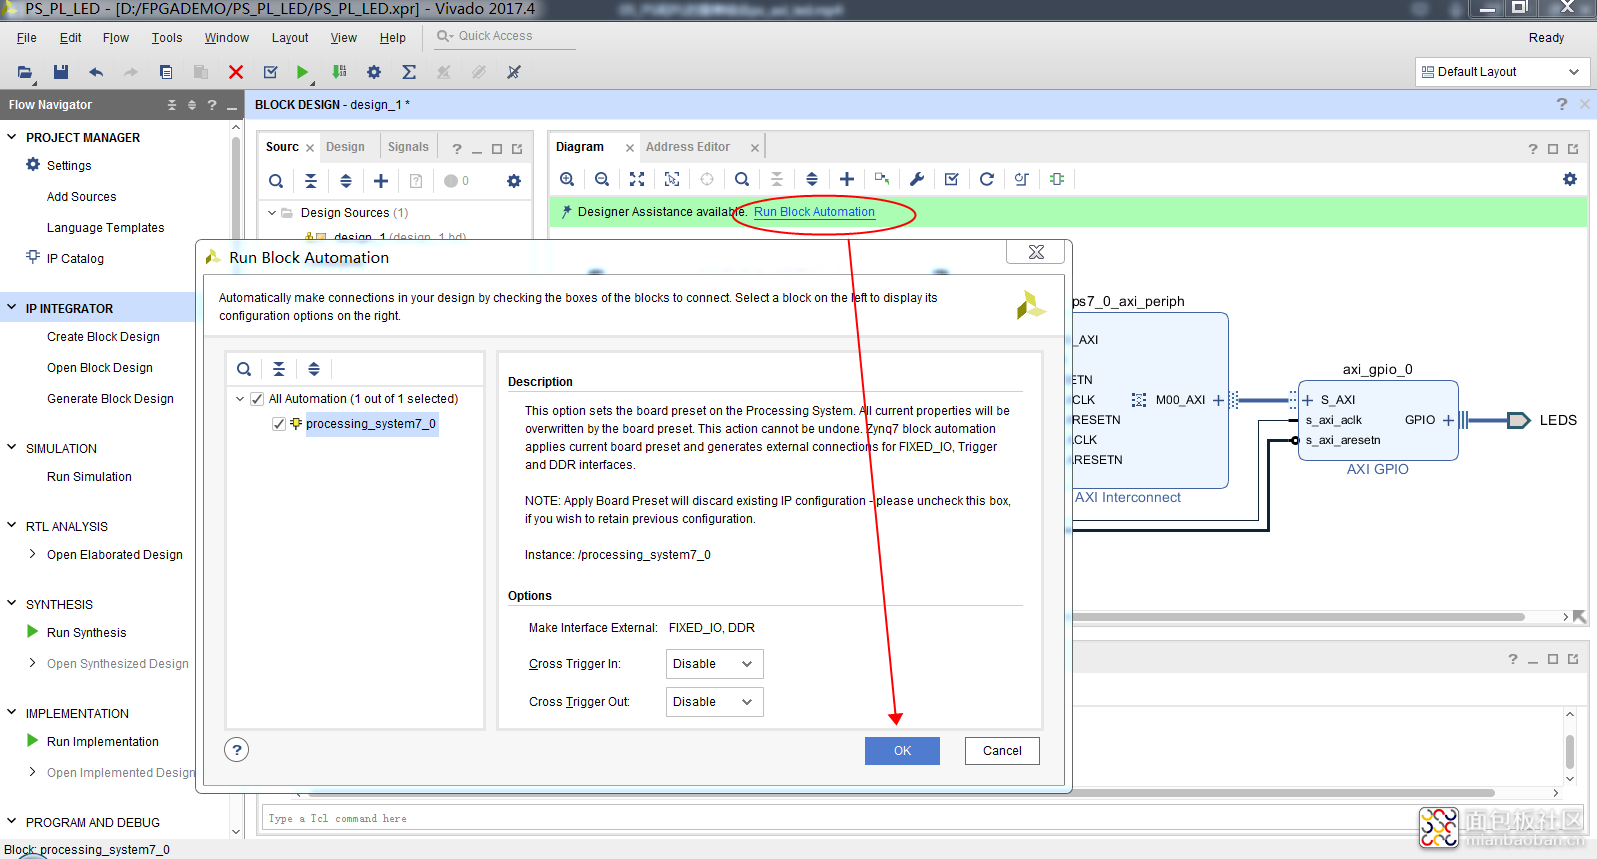The width and height of the screenshot is (1597, 859).
Task: Click Collapse All icon in automation dialog tree
Action: pos(279,369)
